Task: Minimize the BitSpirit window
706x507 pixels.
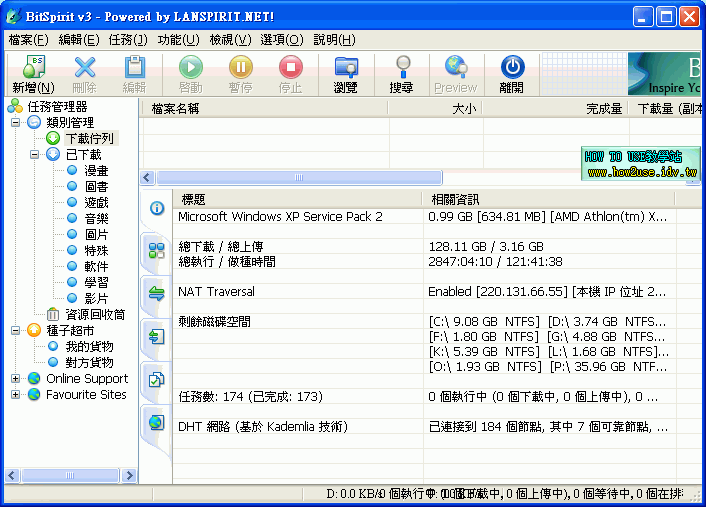Action: pos(643,17)
